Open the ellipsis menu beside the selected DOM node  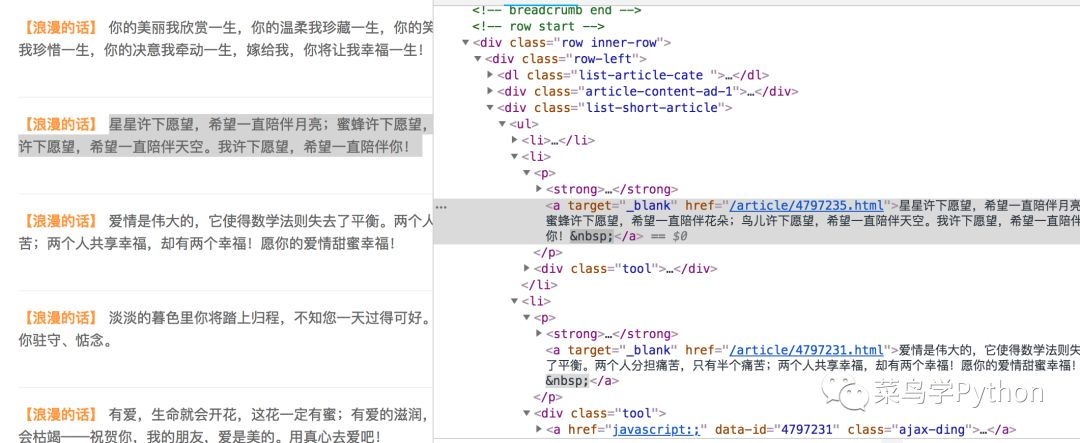[x=442, y=206]
